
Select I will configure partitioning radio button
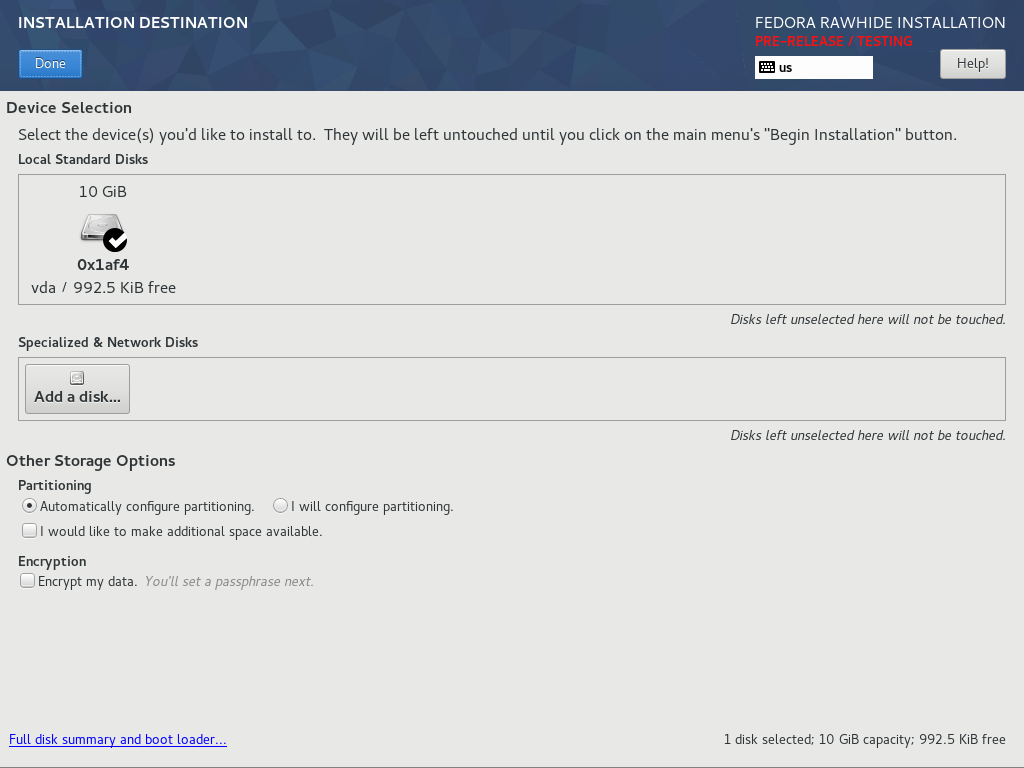pos(280,505)
